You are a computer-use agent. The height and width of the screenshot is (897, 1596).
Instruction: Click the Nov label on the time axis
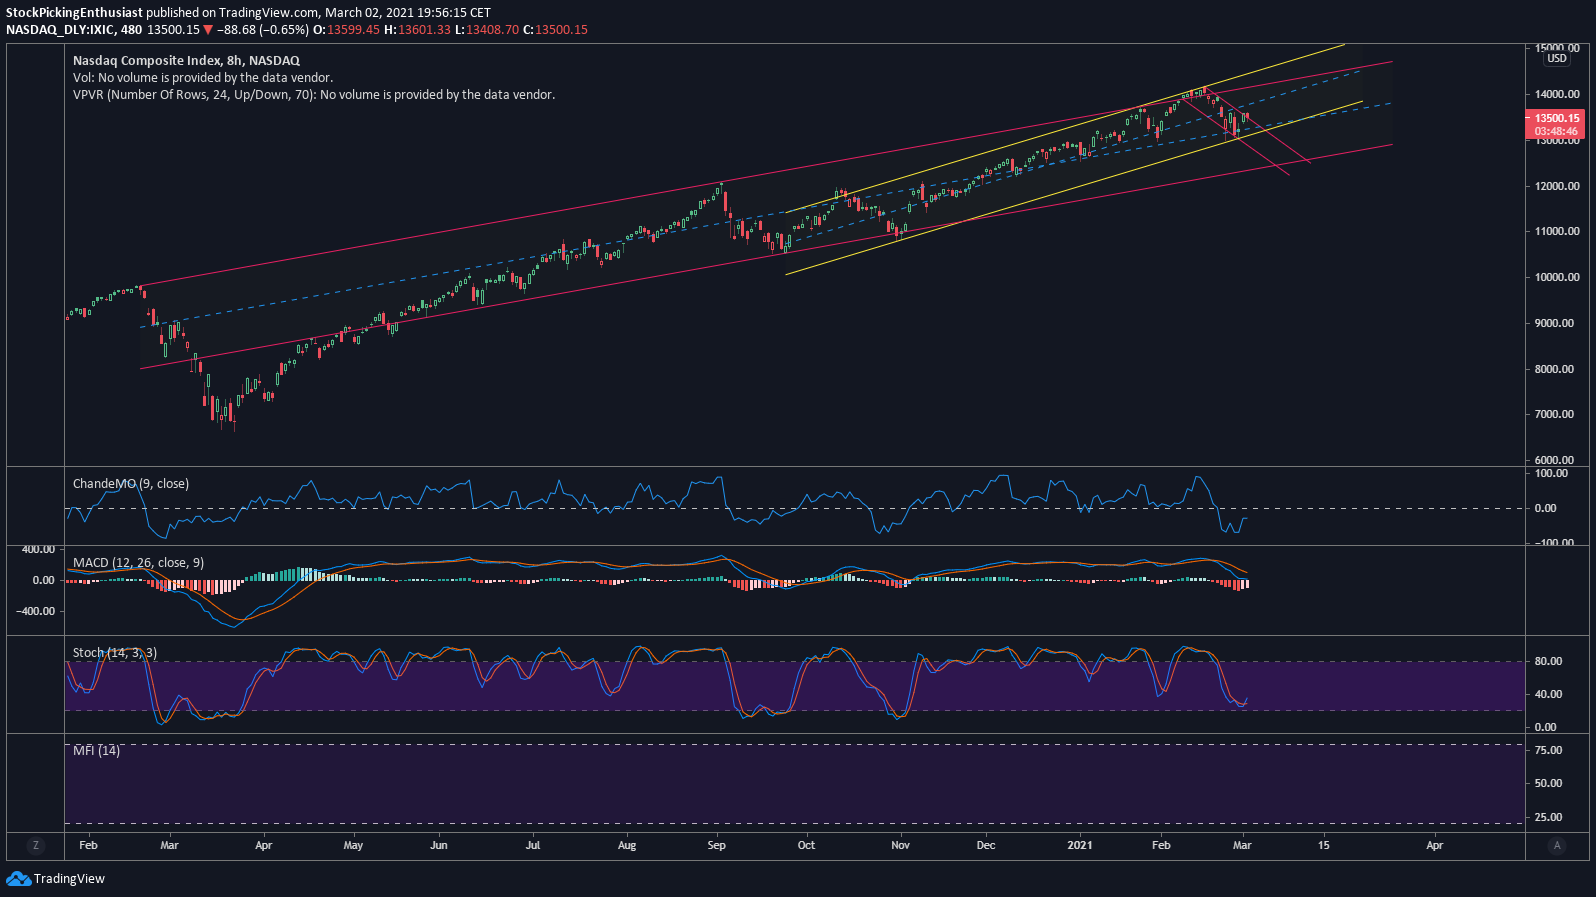pos(901,846)
